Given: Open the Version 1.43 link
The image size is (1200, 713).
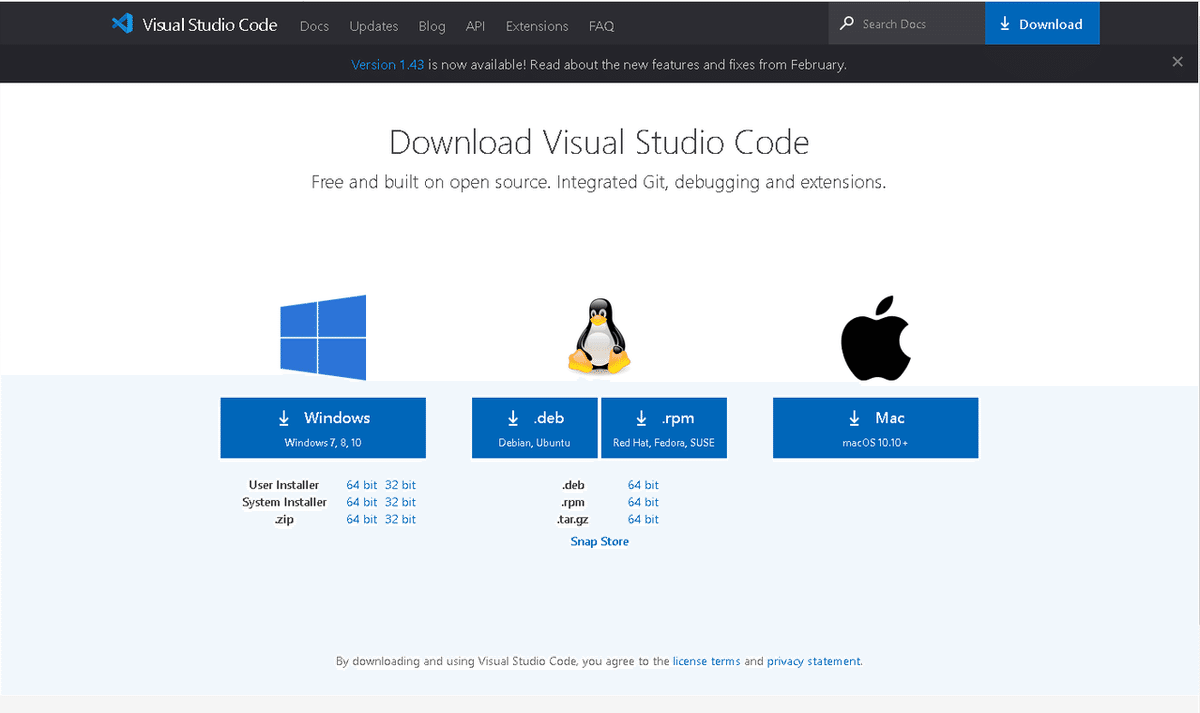Looking at the screenshot, I should pyautogui.click(x=388, y=64).
